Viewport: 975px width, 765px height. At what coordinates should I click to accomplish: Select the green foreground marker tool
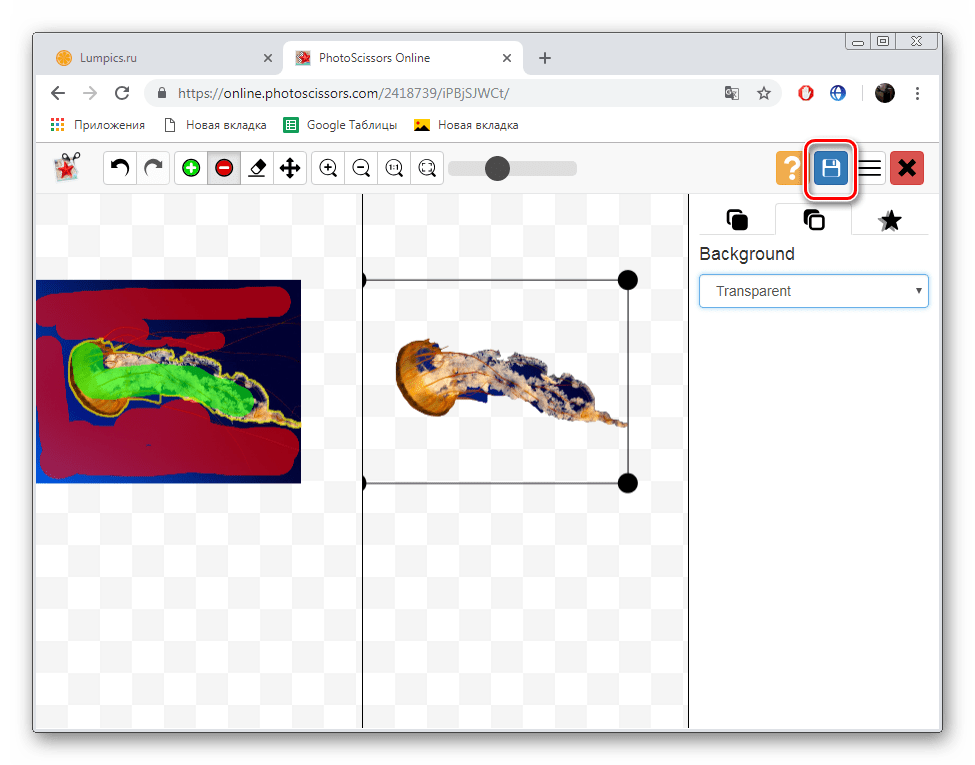[191, 168]
